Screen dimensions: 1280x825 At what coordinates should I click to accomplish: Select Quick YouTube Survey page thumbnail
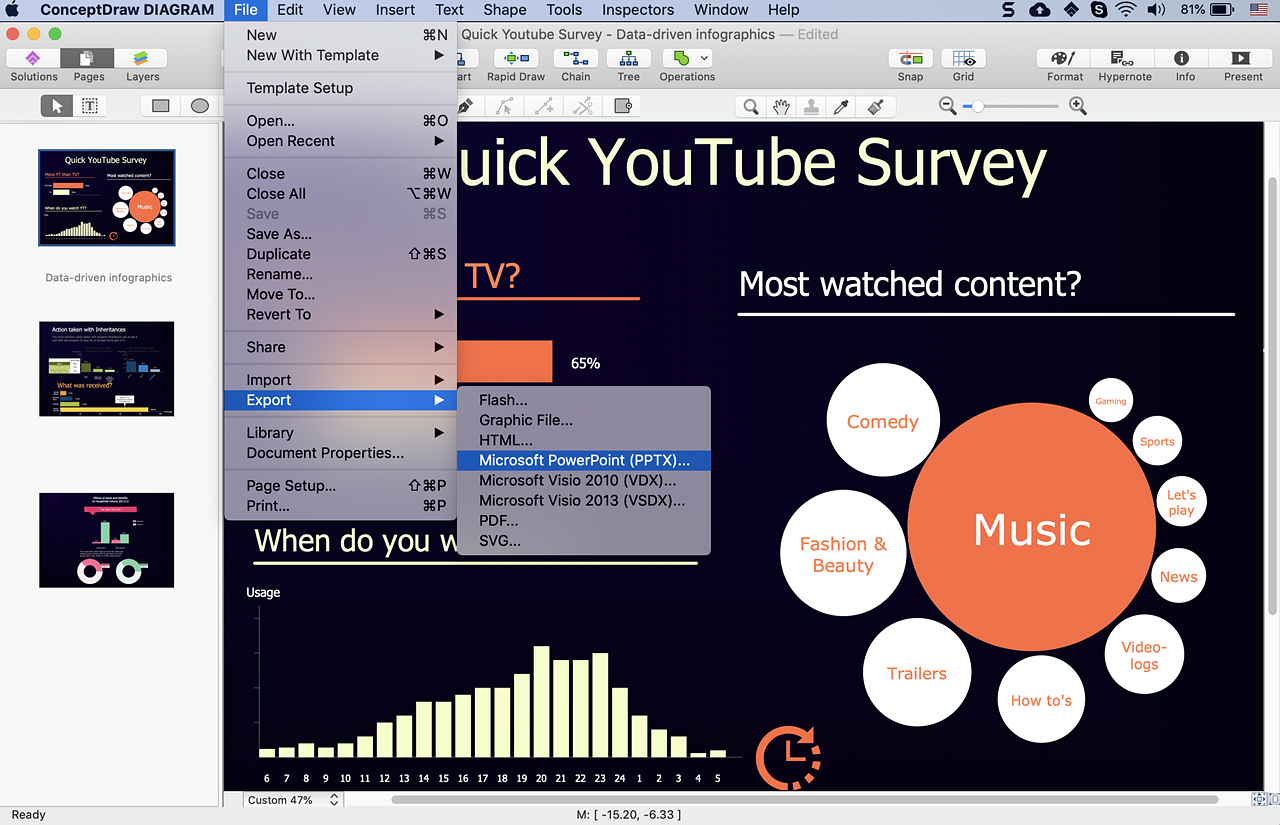[x=107, y=198]
